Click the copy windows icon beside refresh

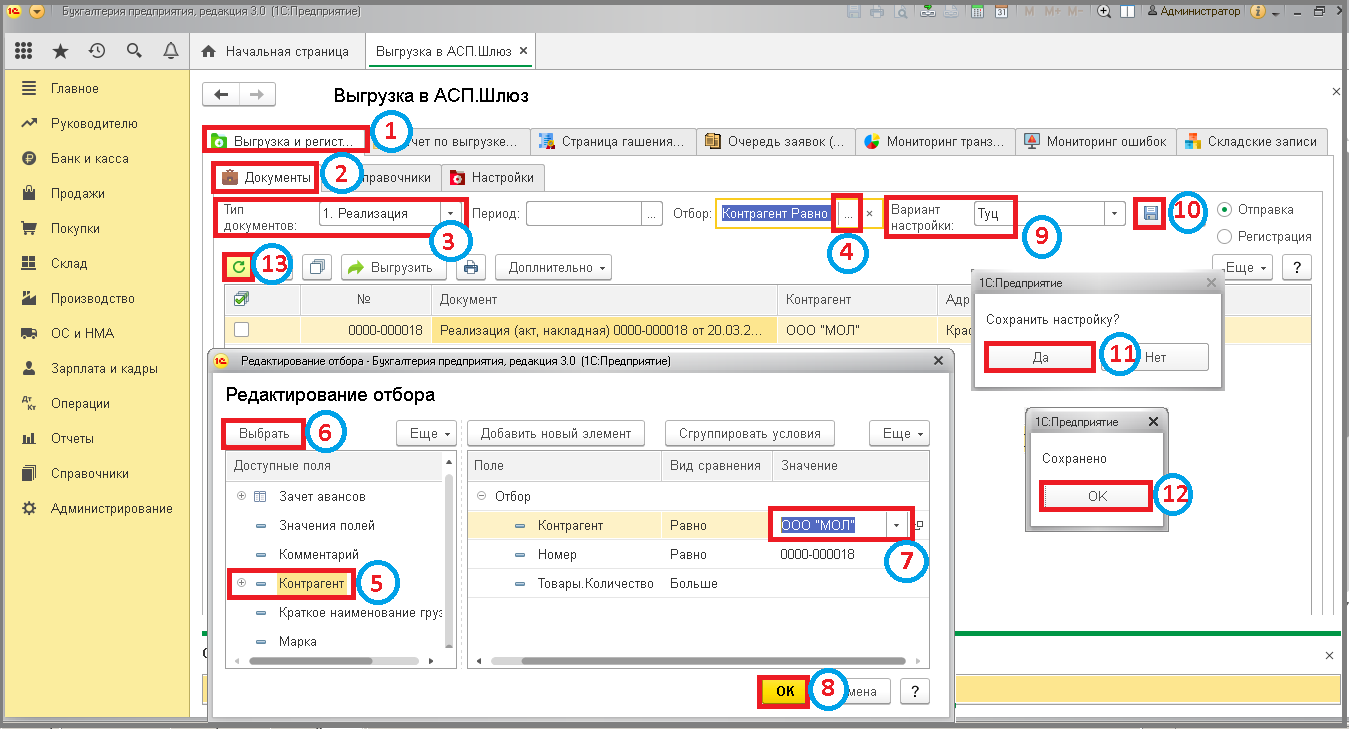coord(317,267)
